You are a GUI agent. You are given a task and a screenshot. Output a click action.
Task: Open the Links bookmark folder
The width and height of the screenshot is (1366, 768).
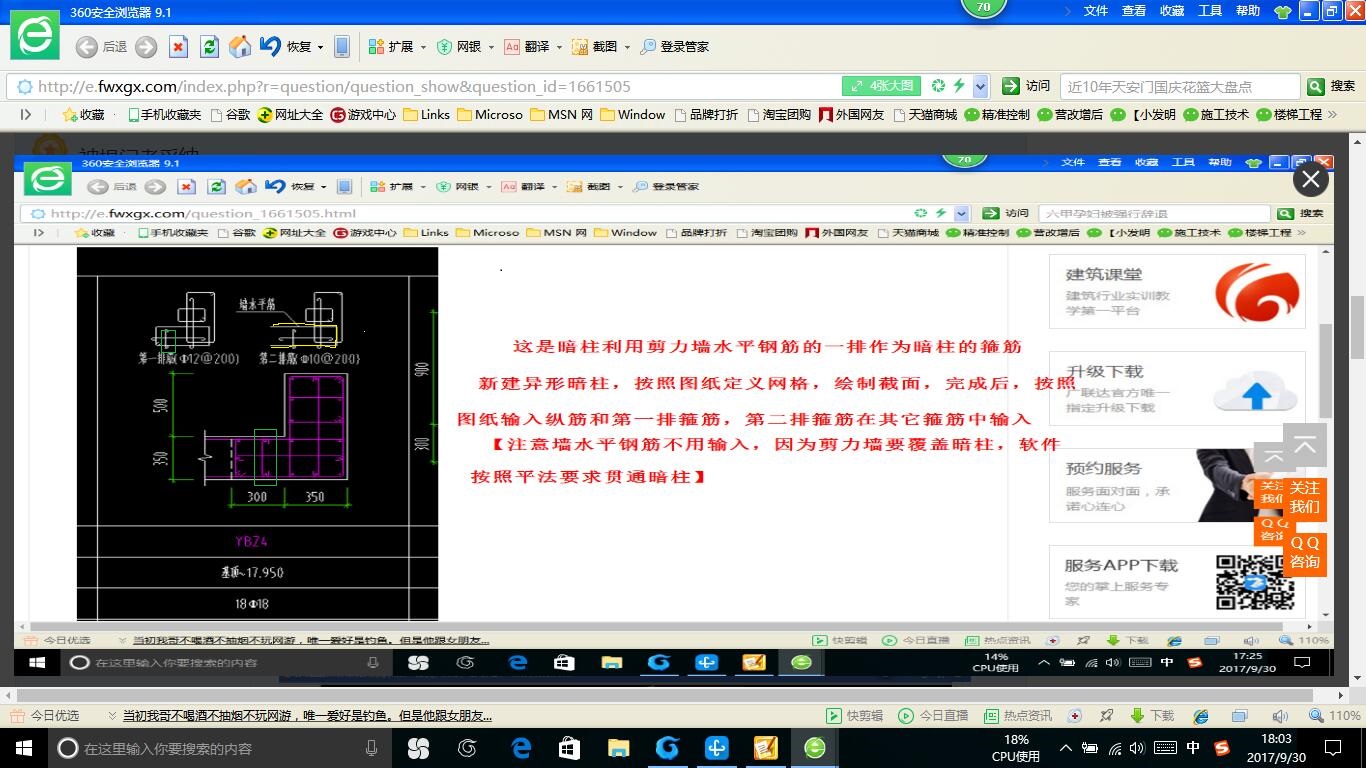[x=426, y=114]
